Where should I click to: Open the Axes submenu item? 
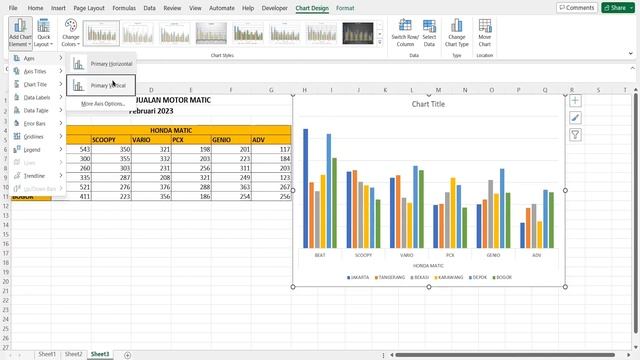click(x=38, y=58)
